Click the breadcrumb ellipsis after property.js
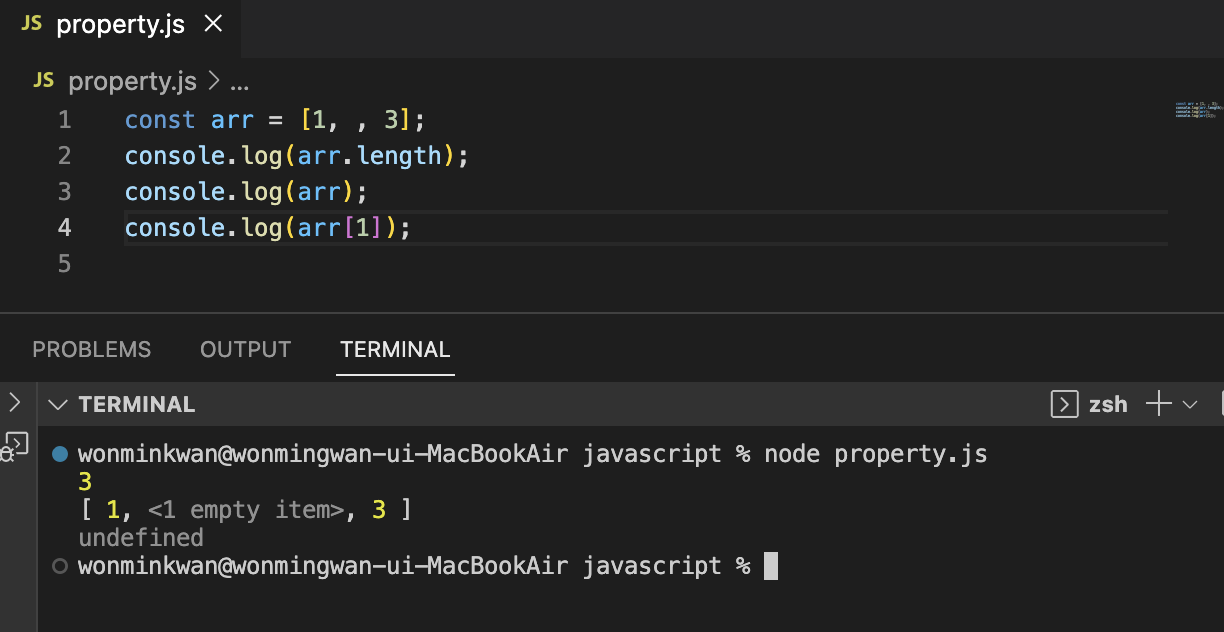The width and height of the screenshot is (1224, 632). tap(240, 82)
